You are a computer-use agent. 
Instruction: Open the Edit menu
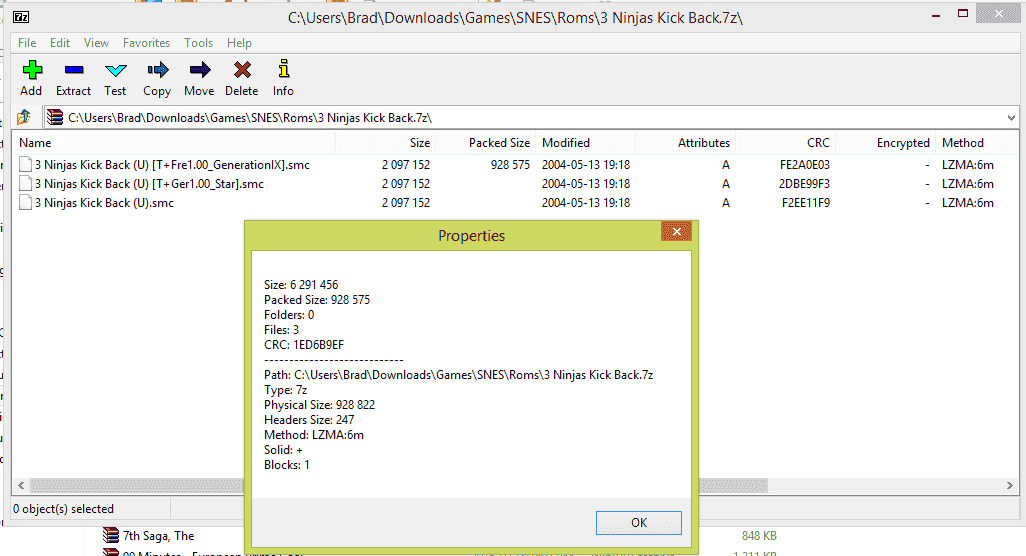[x=60, y=43]
